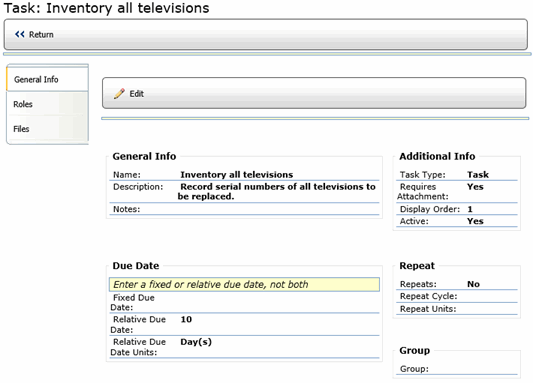
Task: Open the Files tab
Action: tap(48, 129)
